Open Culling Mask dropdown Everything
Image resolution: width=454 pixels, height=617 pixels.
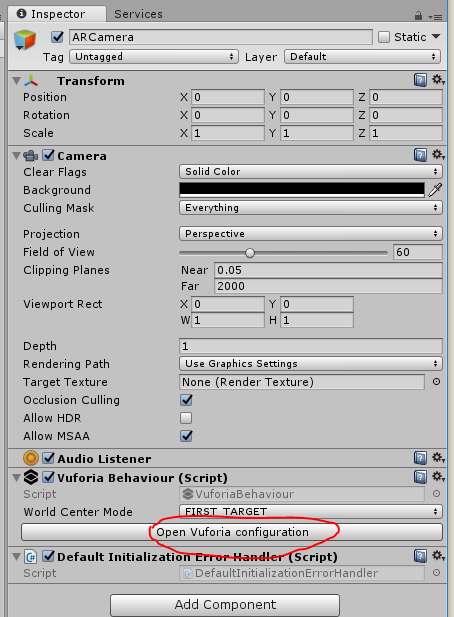(311, 208)
